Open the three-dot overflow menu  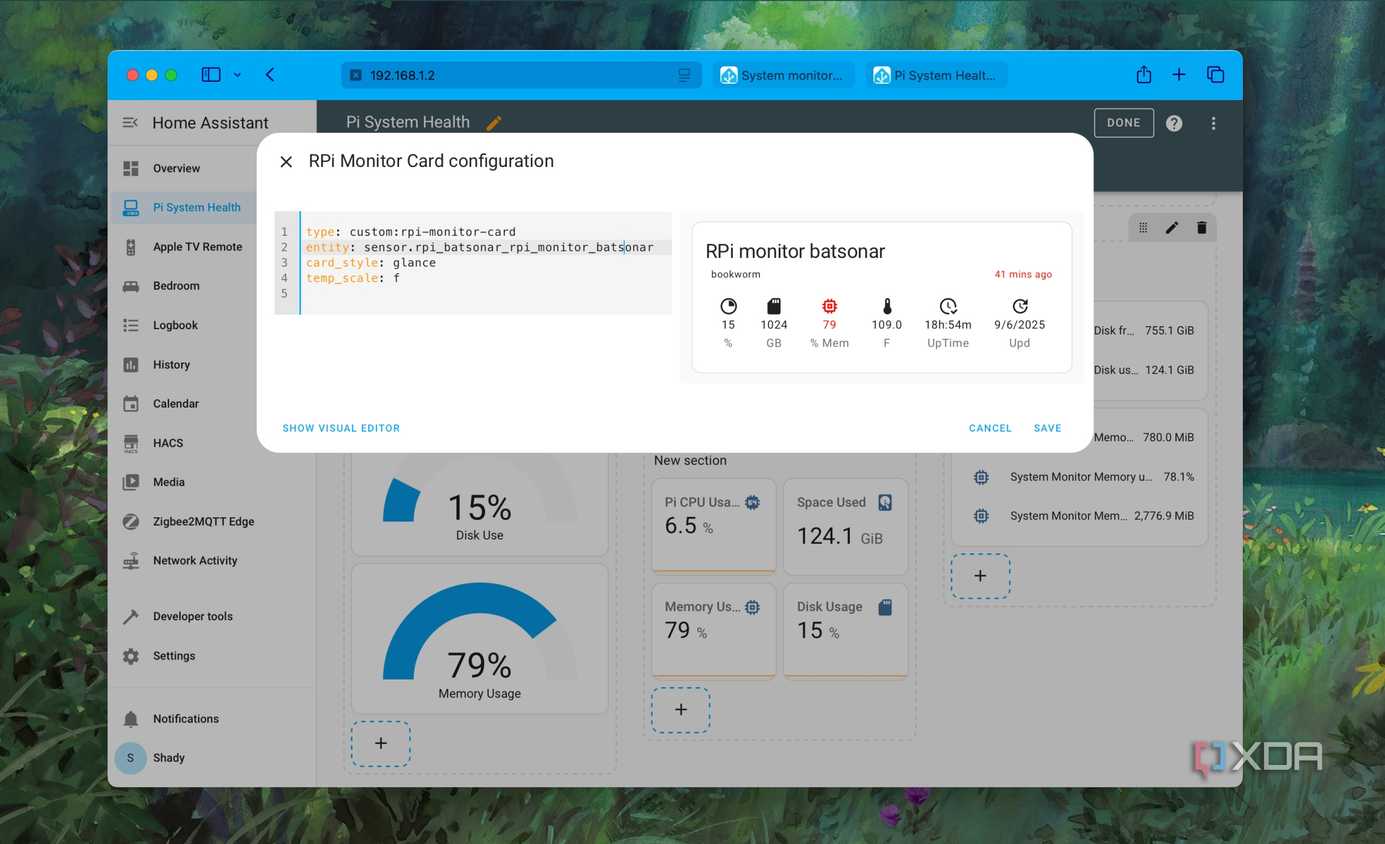coord(1213,123)
